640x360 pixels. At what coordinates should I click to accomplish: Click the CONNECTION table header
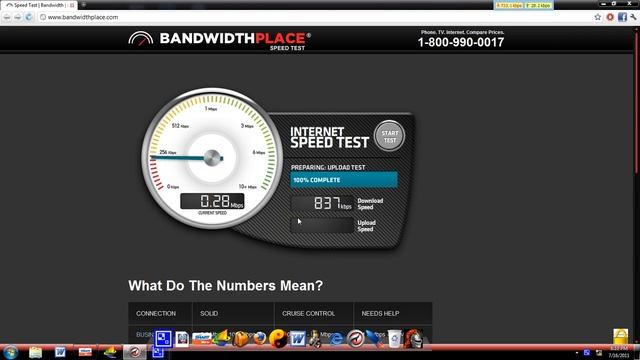coord(156,313)
